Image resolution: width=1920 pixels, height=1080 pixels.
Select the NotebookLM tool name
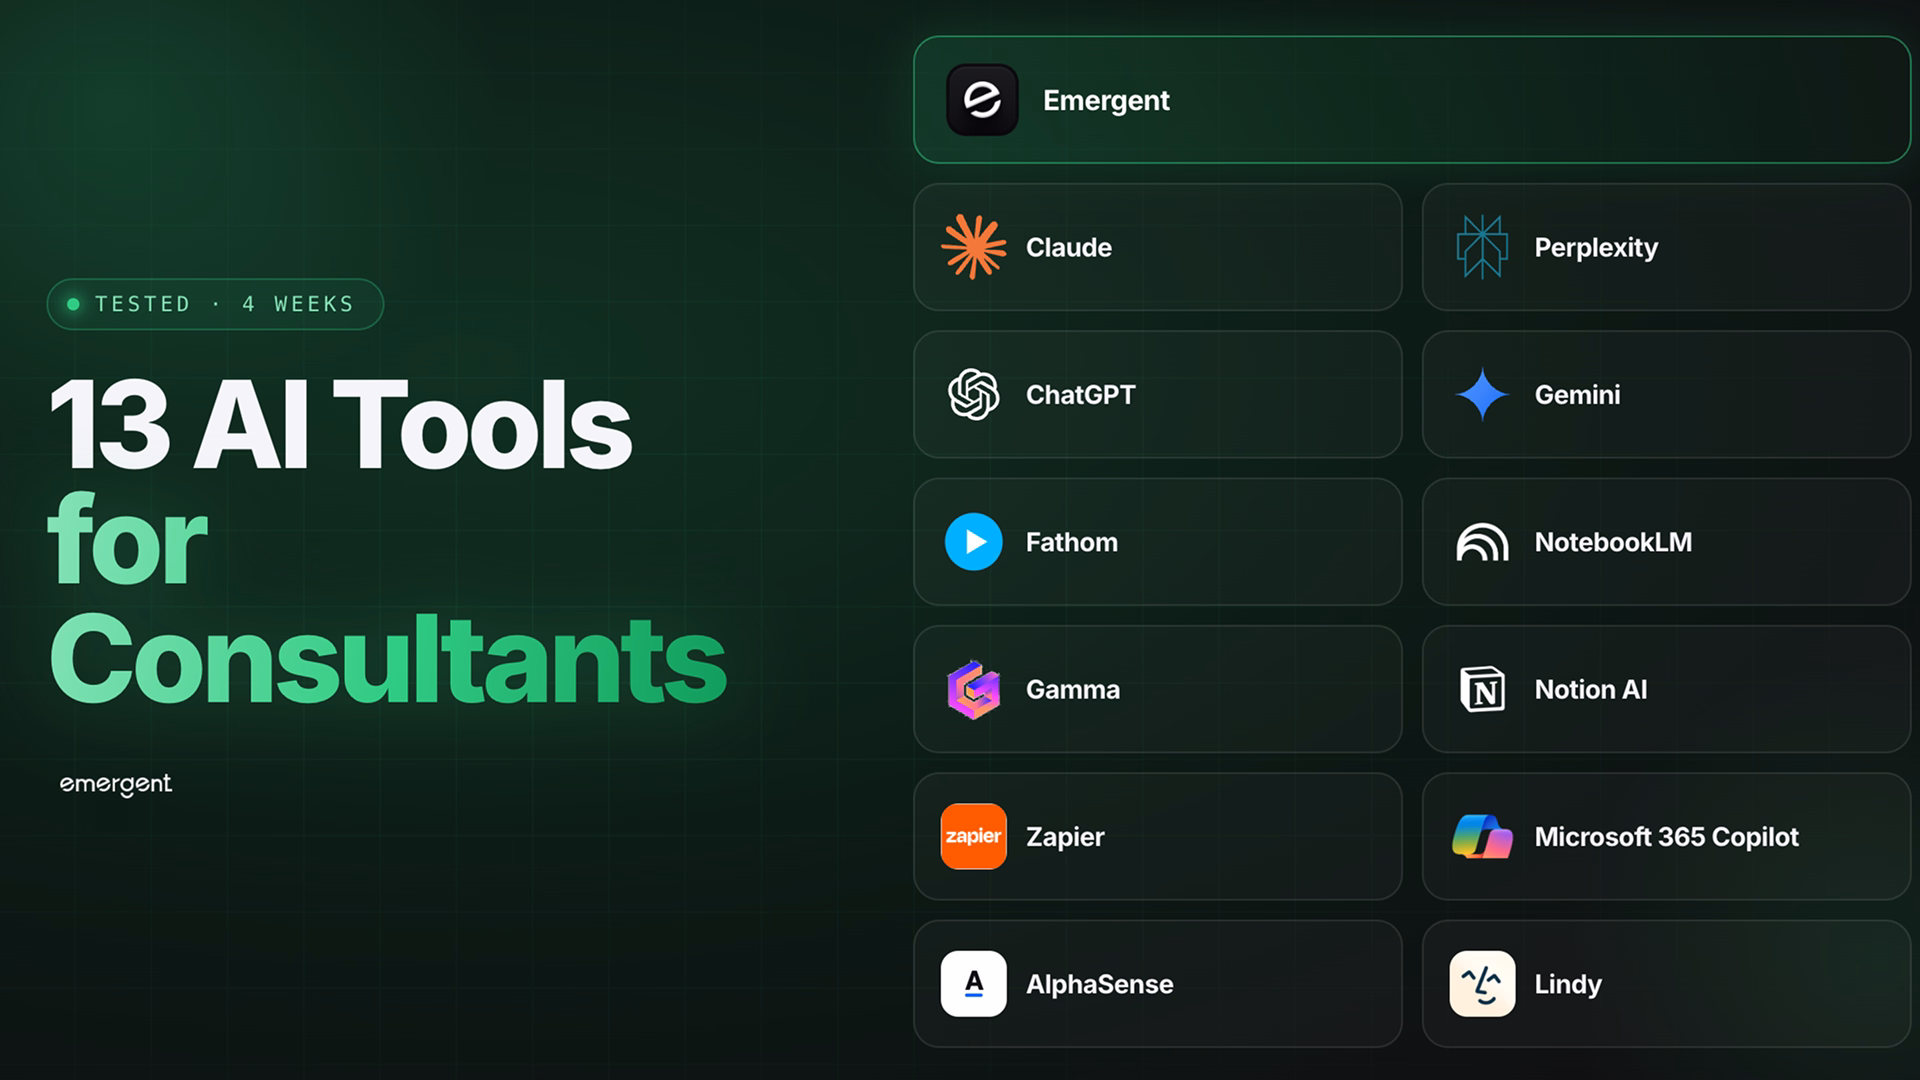1613,542
